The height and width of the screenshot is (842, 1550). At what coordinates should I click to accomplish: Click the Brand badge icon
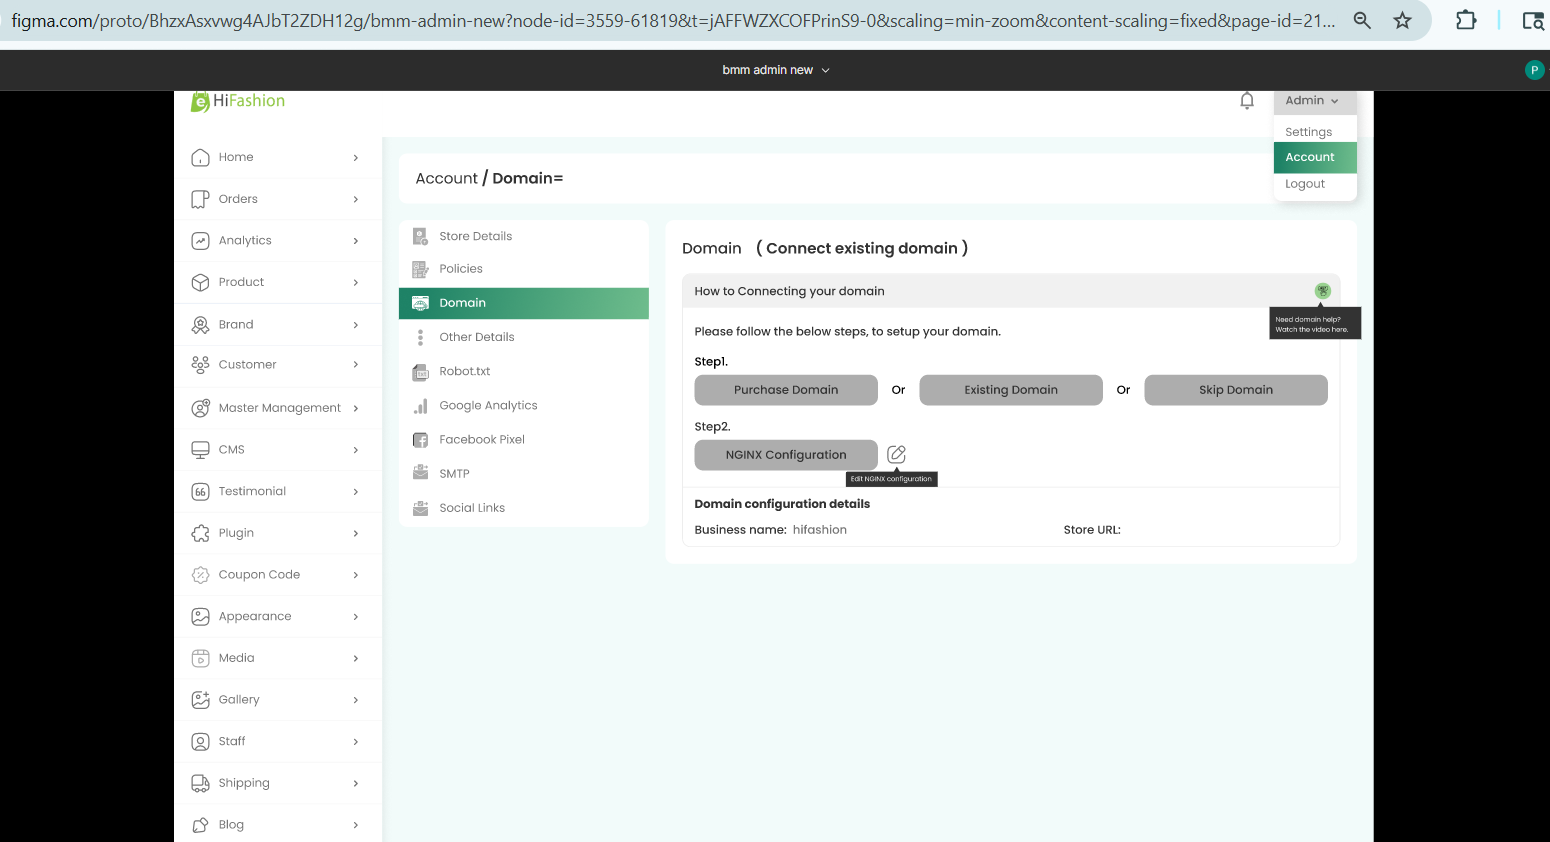200,324
